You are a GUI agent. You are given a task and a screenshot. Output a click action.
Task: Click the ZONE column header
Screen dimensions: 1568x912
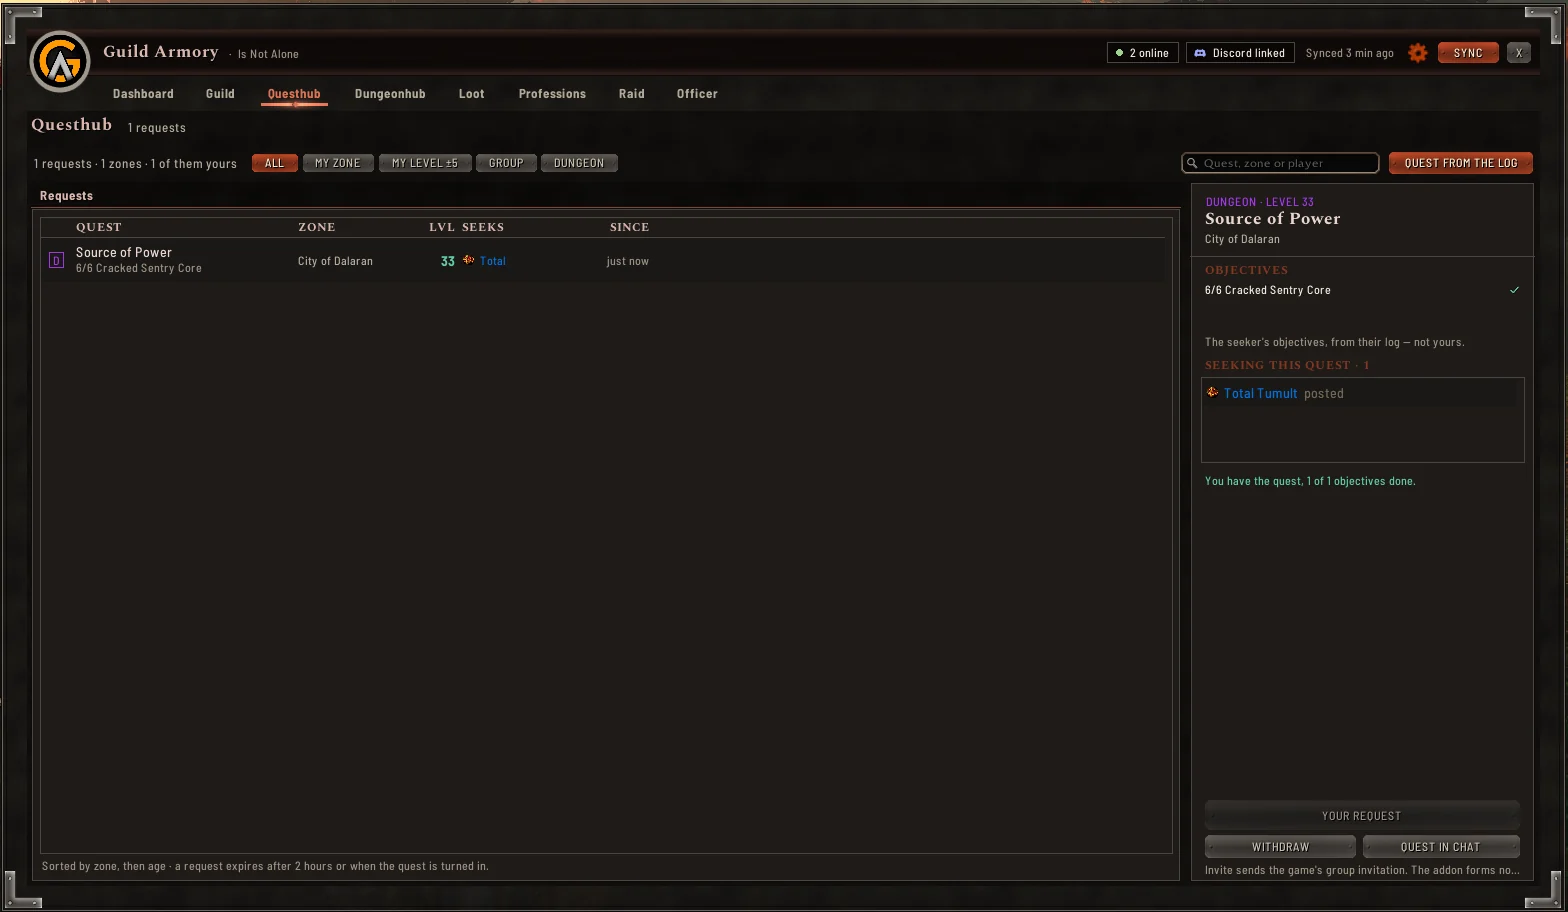317,227
